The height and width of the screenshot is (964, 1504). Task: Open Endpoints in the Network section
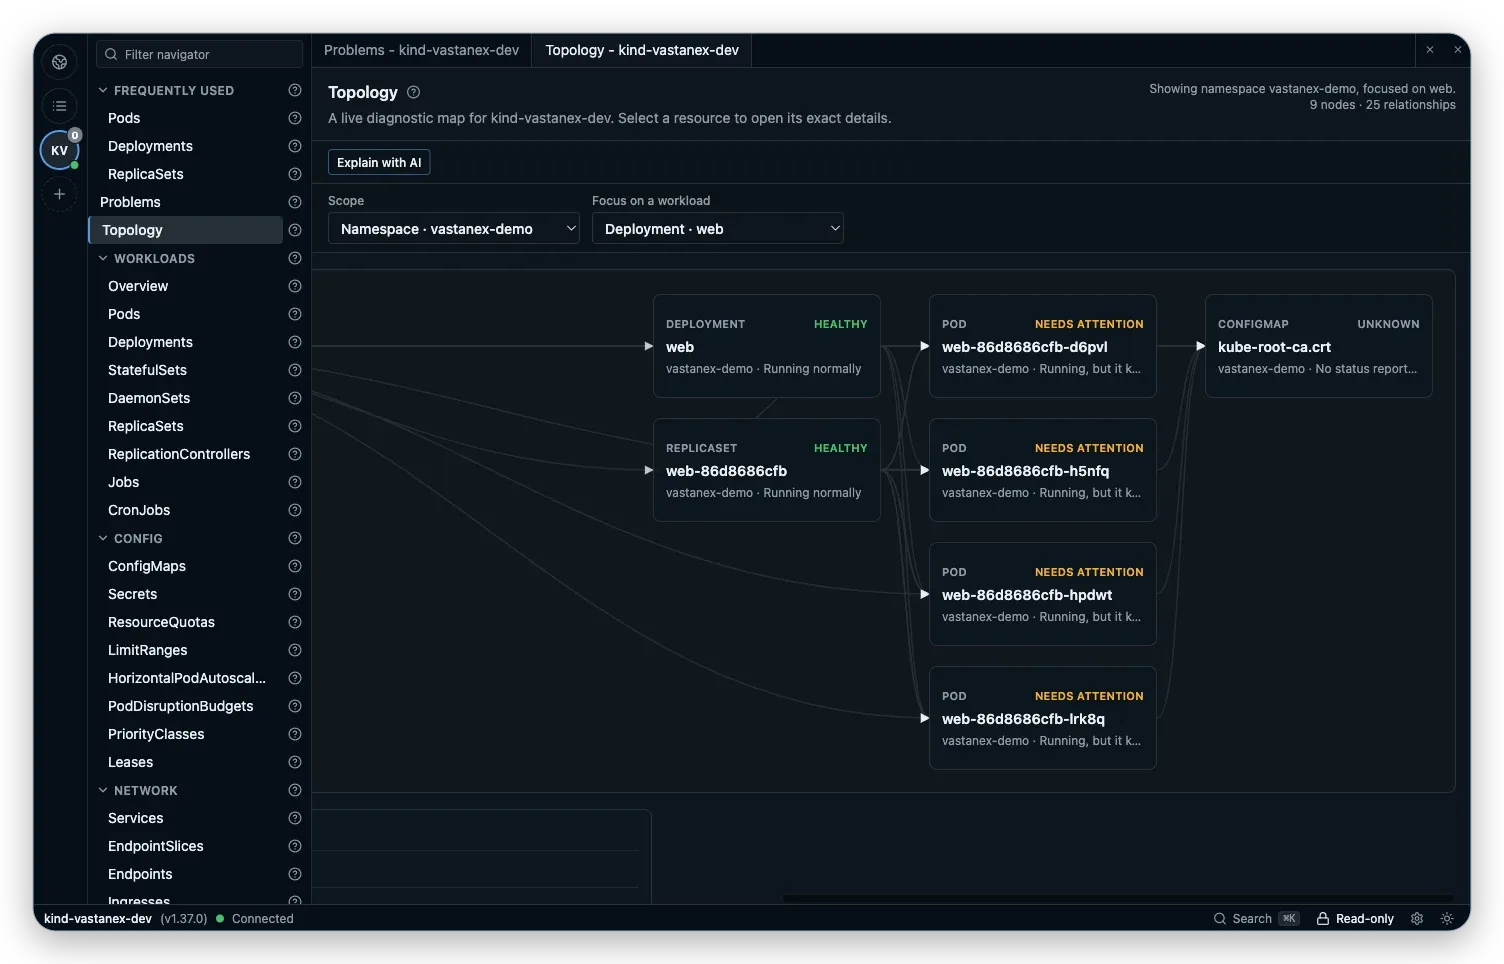click(140, 874)
